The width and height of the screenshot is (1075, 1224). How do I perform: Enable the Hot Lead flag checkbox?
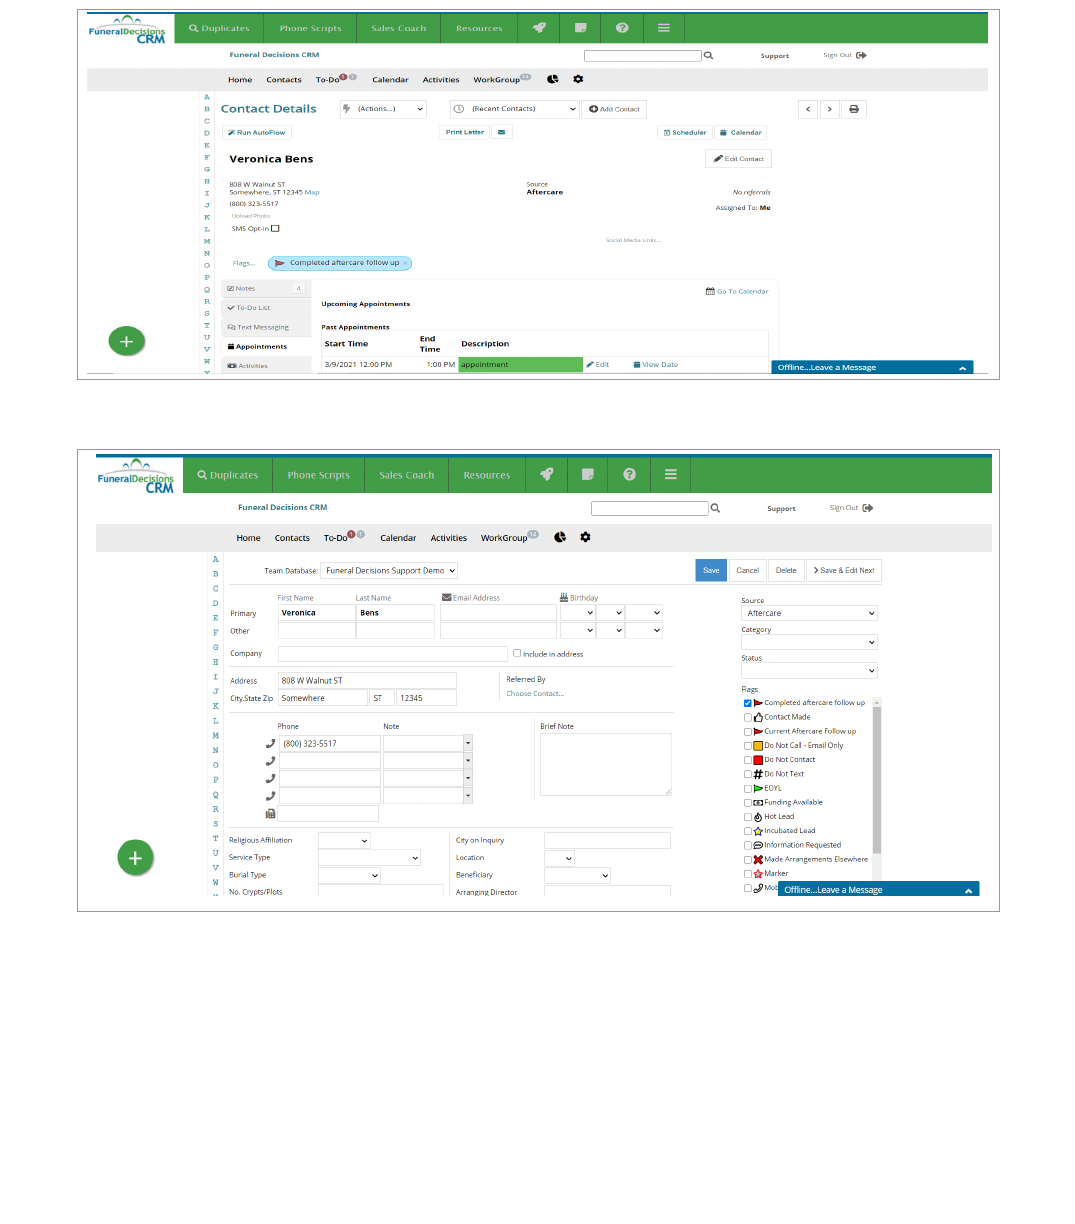(x=748, y=817)
